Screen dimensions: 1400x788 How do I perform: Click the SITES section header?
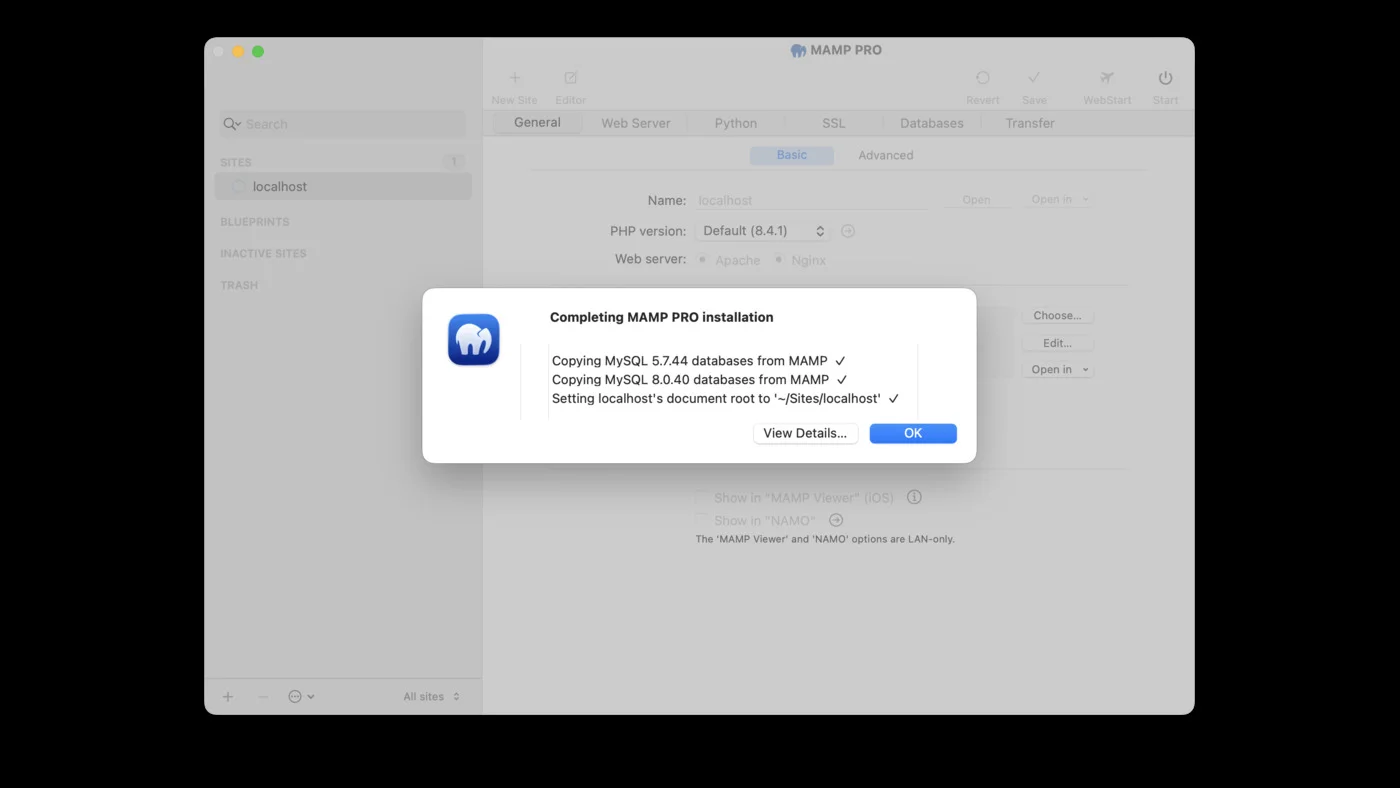point(236,162)
